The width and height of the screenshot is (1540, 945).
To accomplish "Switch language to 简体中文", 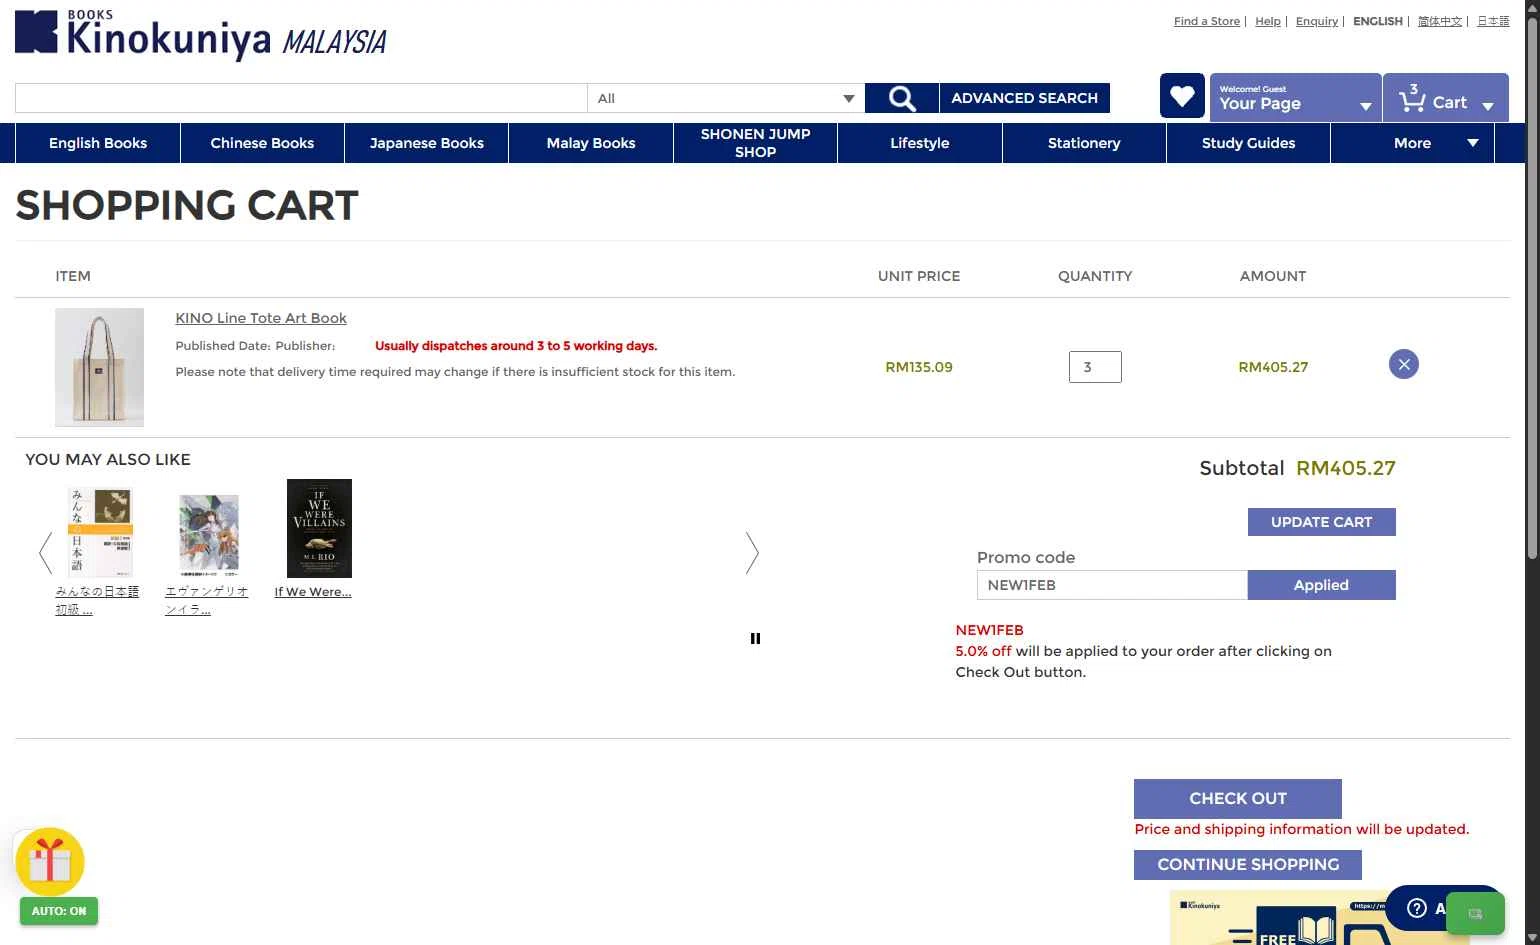I will [1440, 21].
